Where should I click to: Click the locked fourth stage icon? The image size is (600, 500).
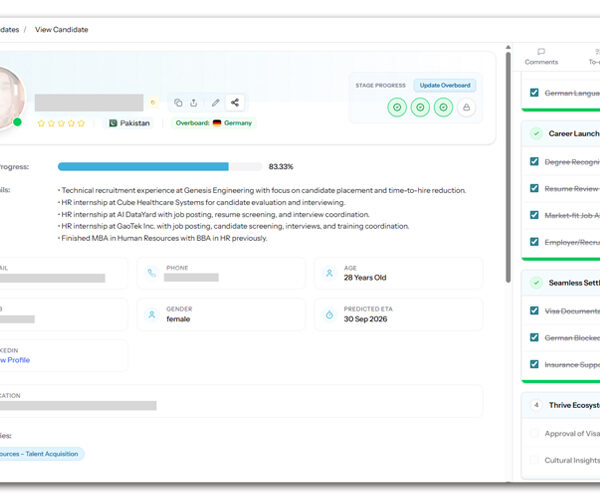pos(466,107)
